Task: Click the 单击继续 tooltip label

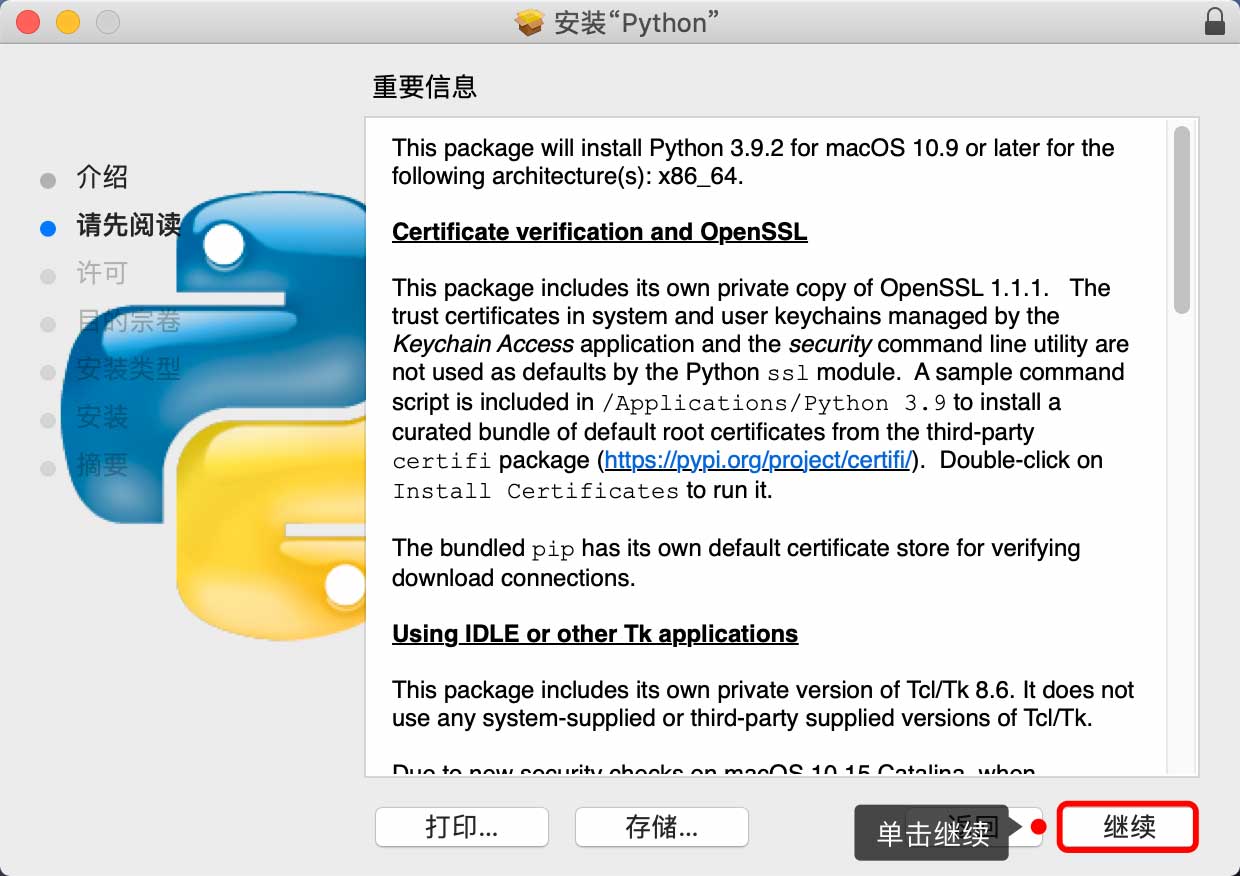Action: (x=932, y=833)
